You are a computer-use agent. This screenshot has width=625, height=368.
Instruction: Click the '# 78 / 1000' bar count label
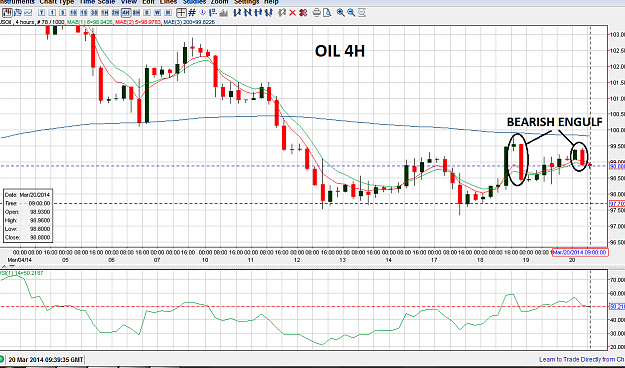pos(51,22)
